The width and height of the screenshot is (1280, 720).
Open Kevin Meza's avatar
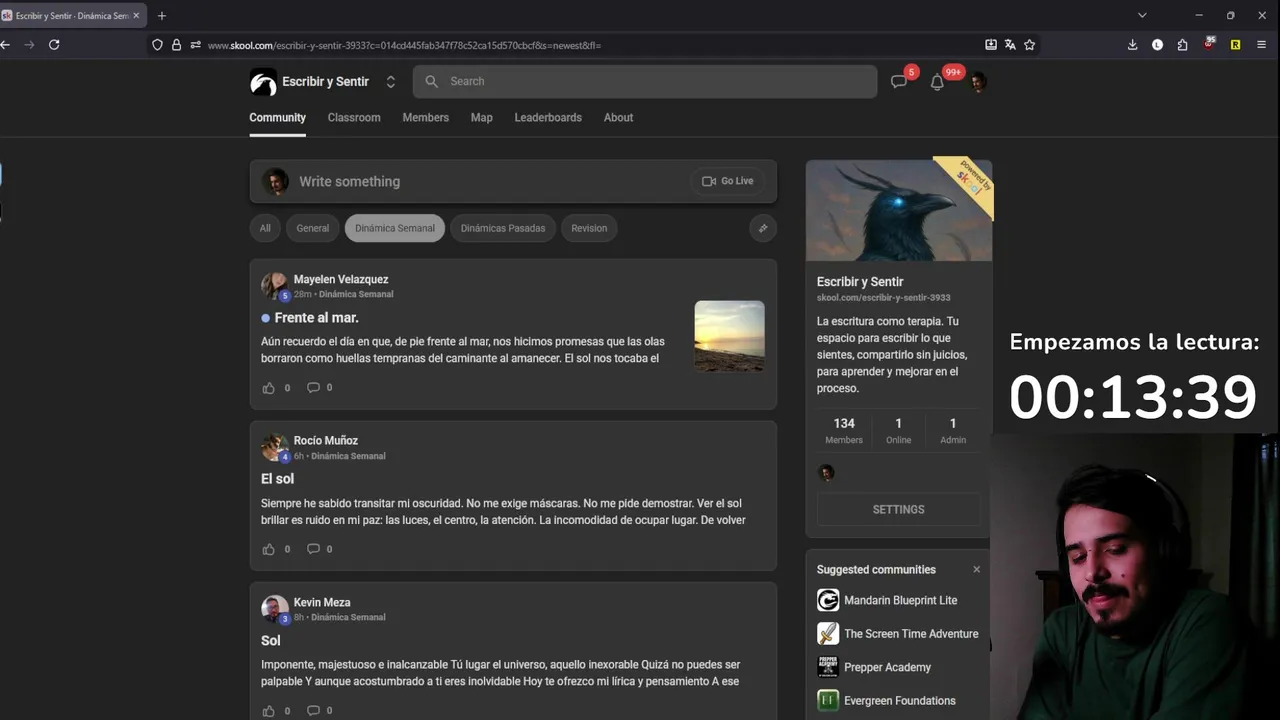[x=275, y=609]
